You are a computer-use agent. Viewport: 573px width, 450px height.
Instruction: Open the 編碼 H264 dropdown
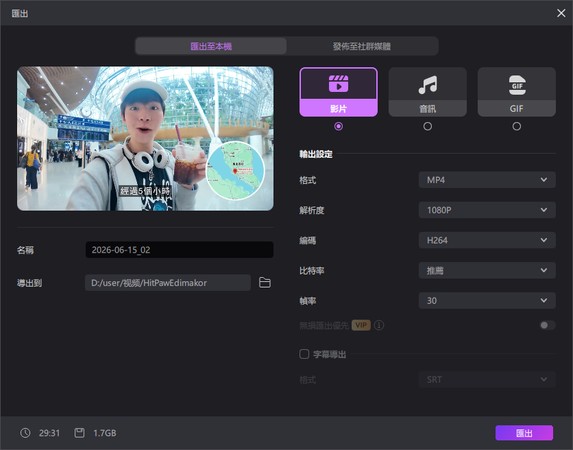[x=487, y=240]
